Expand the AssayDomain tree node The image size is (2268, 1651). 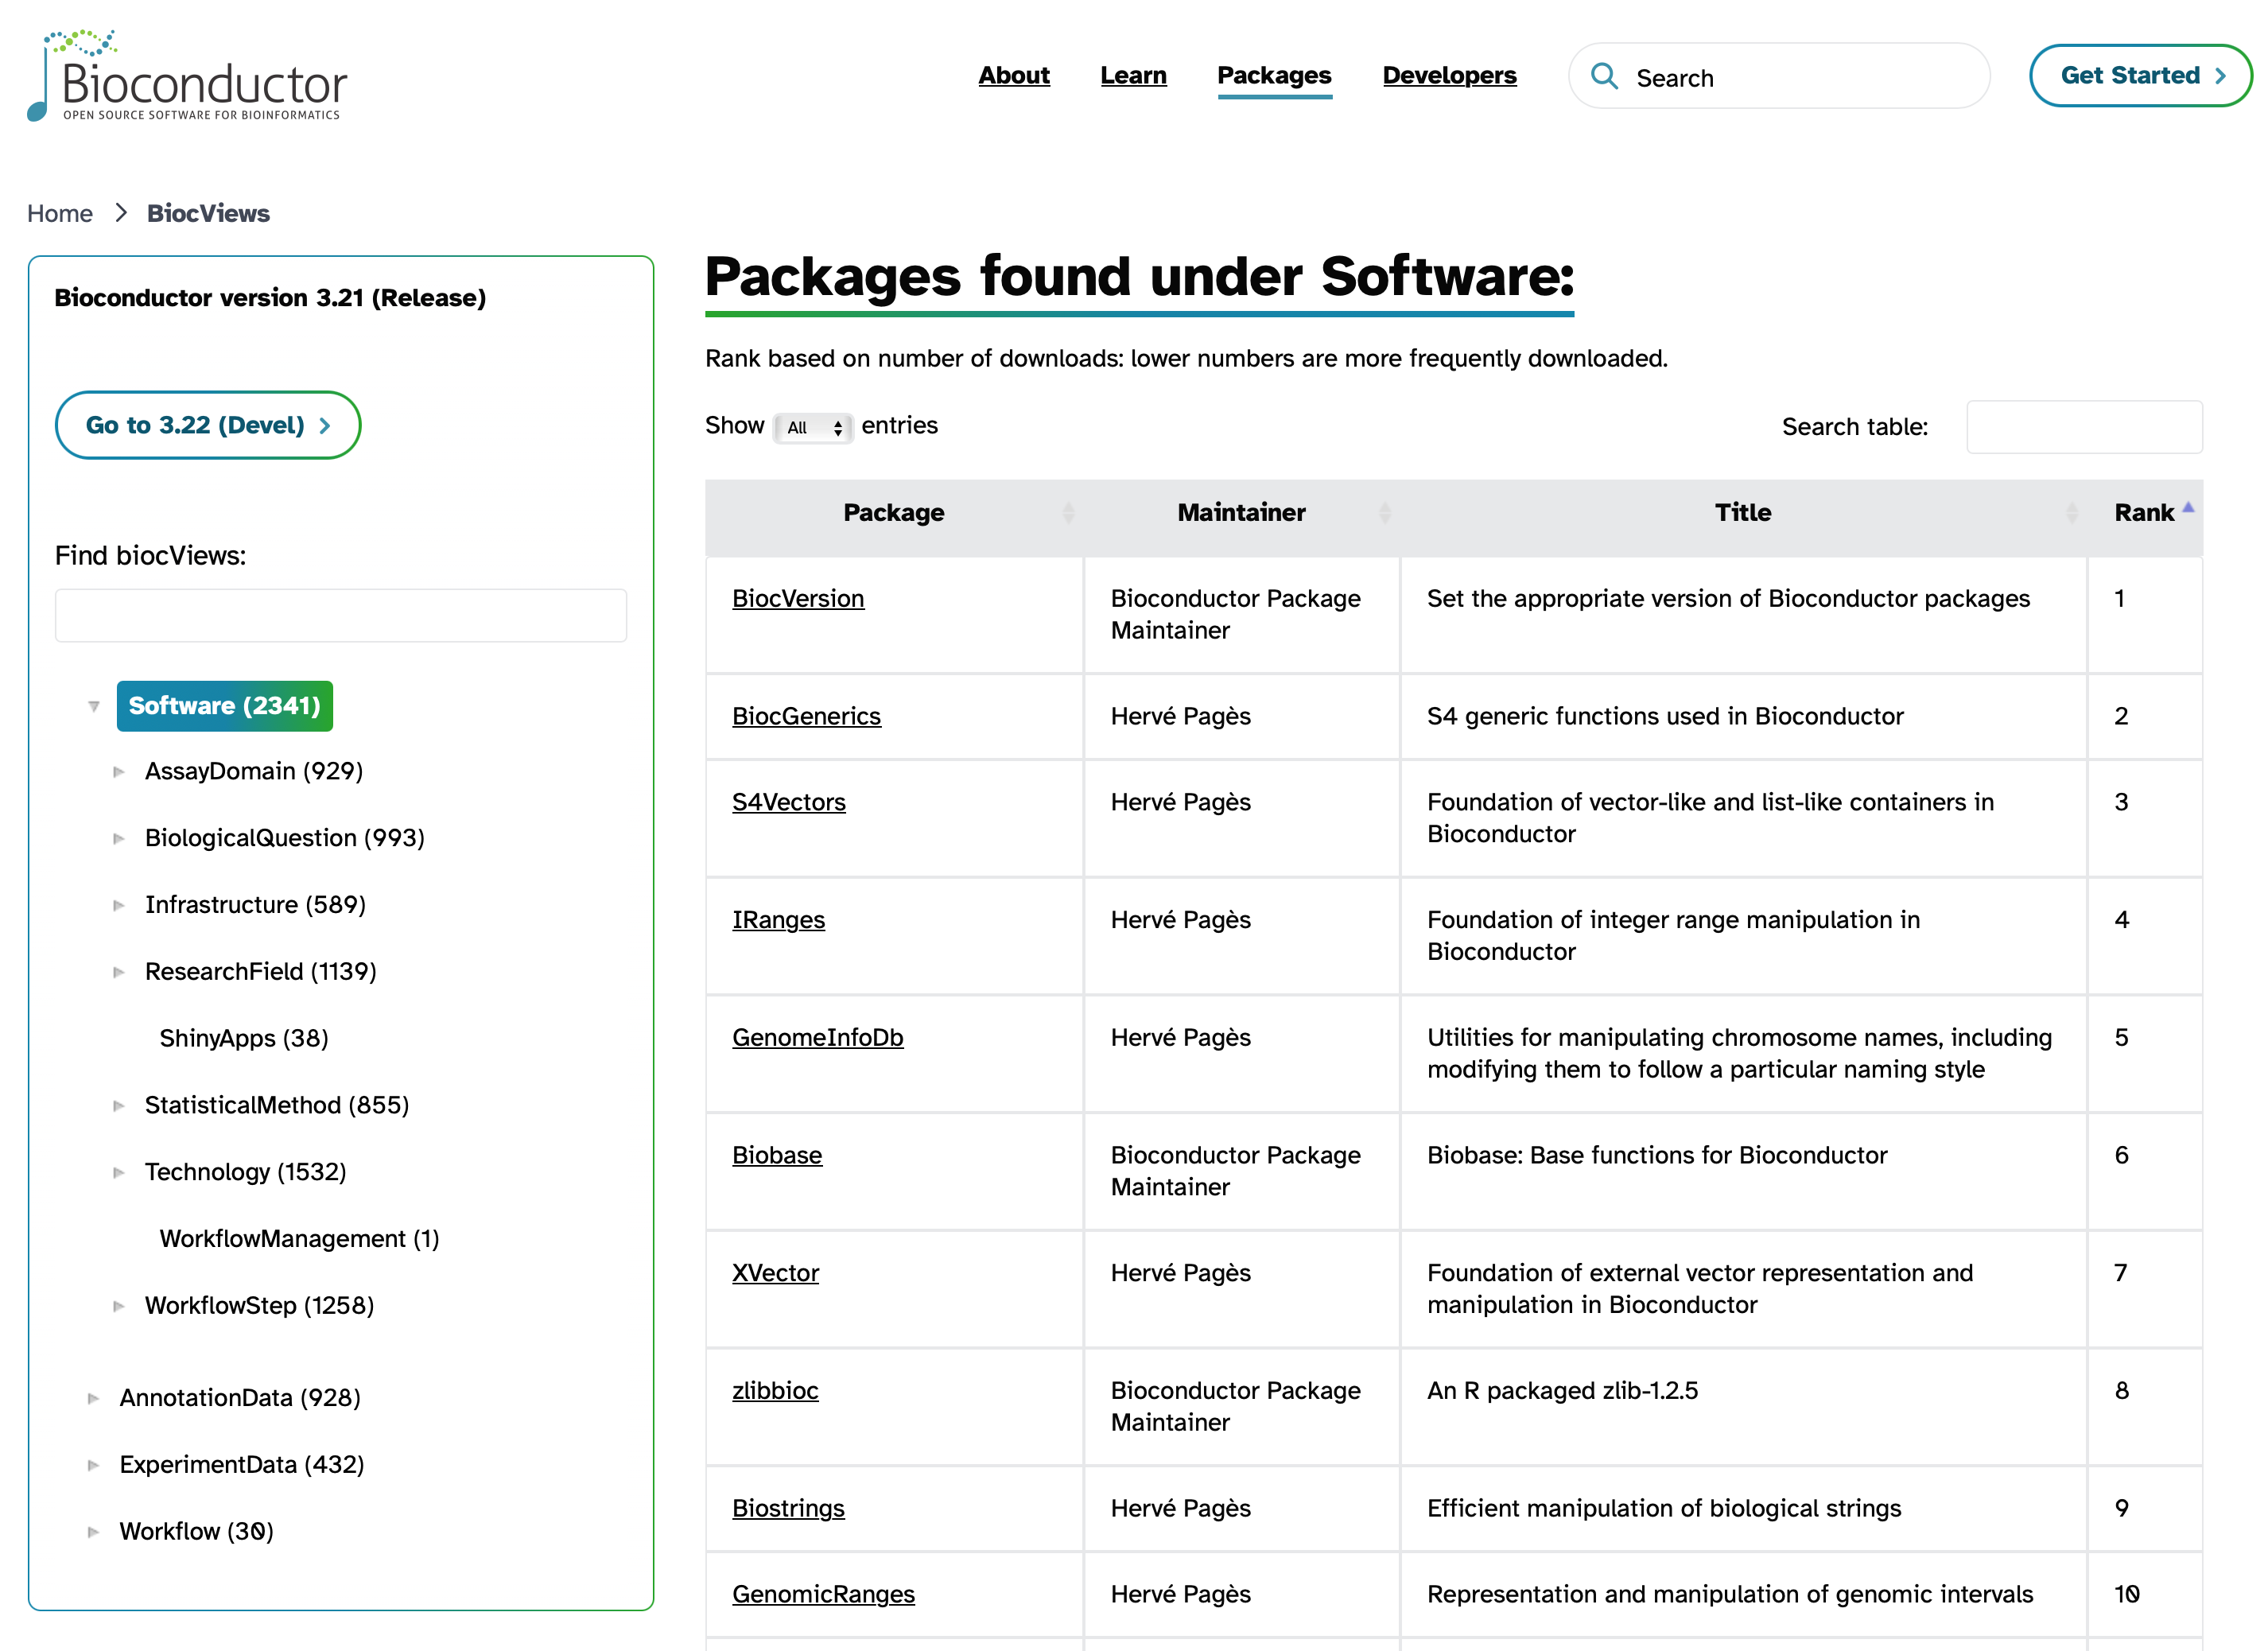click(119, 771)
